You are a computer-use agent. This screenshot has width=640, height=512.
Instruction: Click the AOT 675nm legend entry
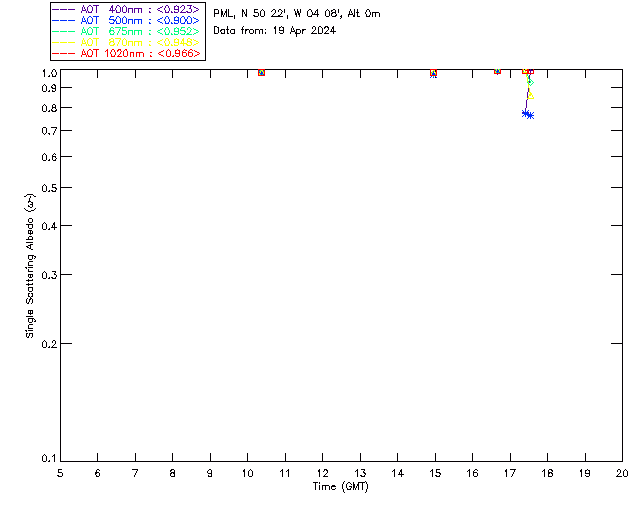click(x=126, y=31)
